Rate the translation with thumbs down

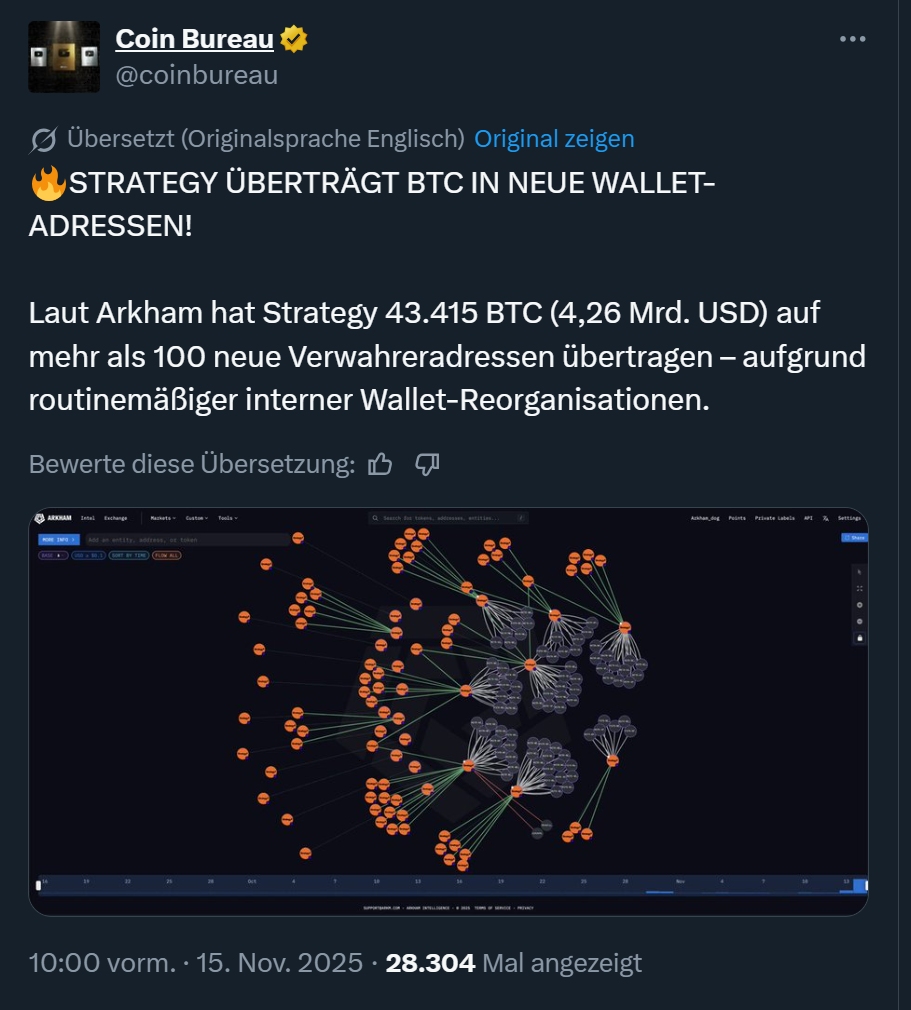(427, 464)
